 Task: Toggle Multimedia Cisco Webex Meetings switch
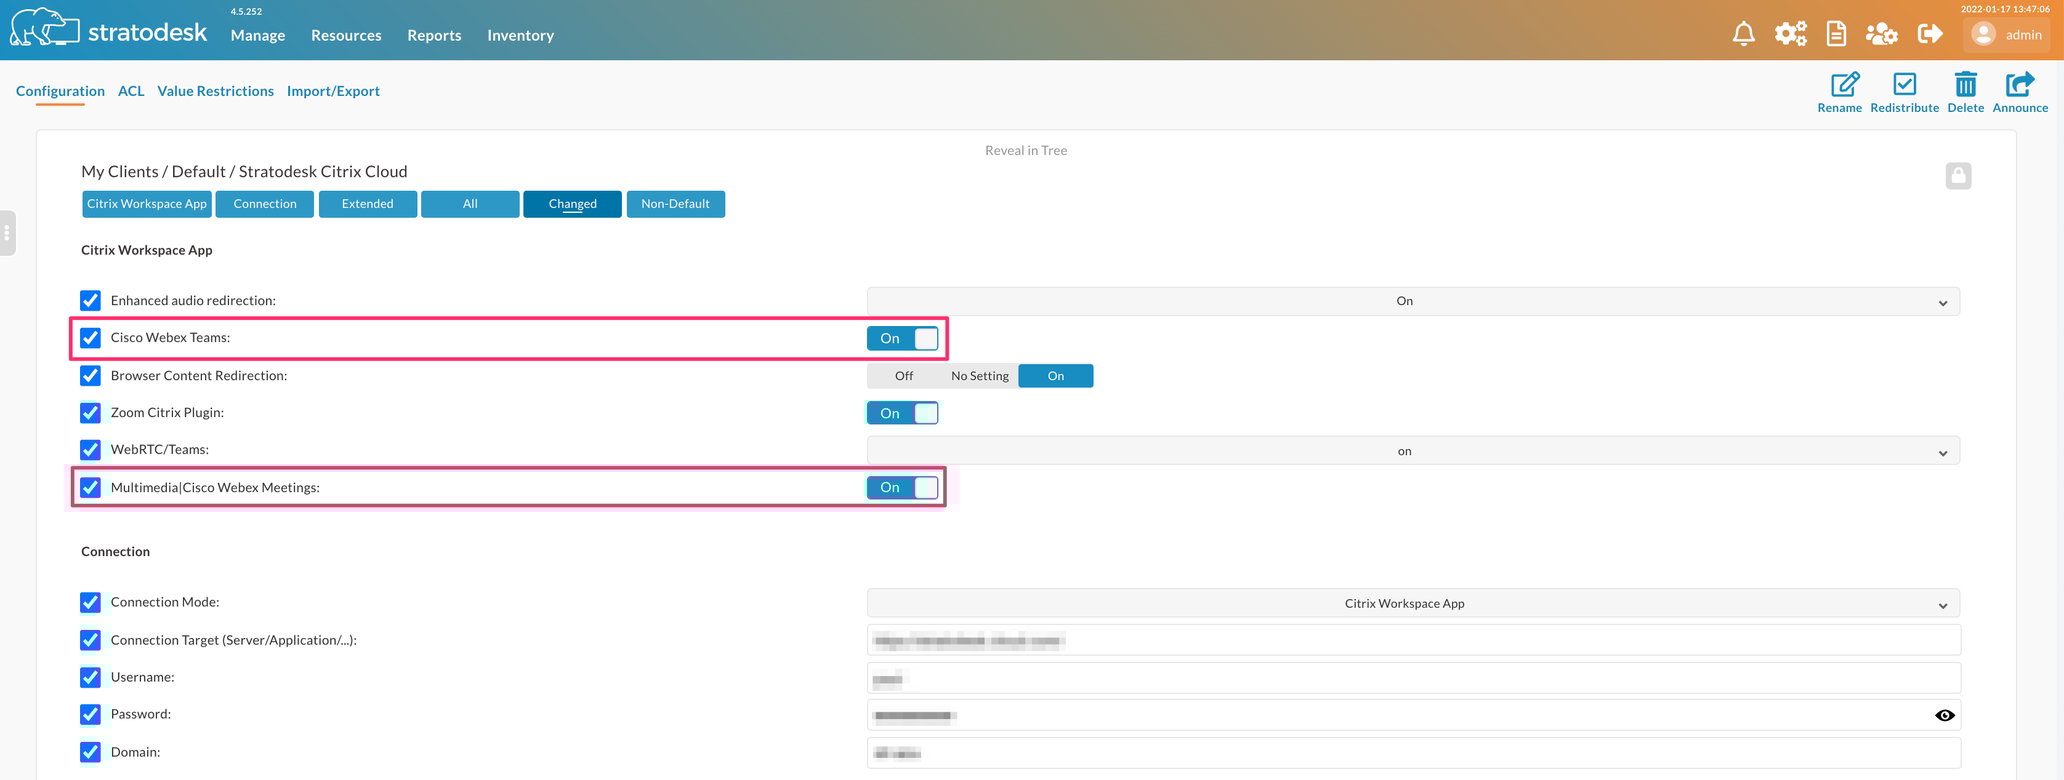coord(903,487)
